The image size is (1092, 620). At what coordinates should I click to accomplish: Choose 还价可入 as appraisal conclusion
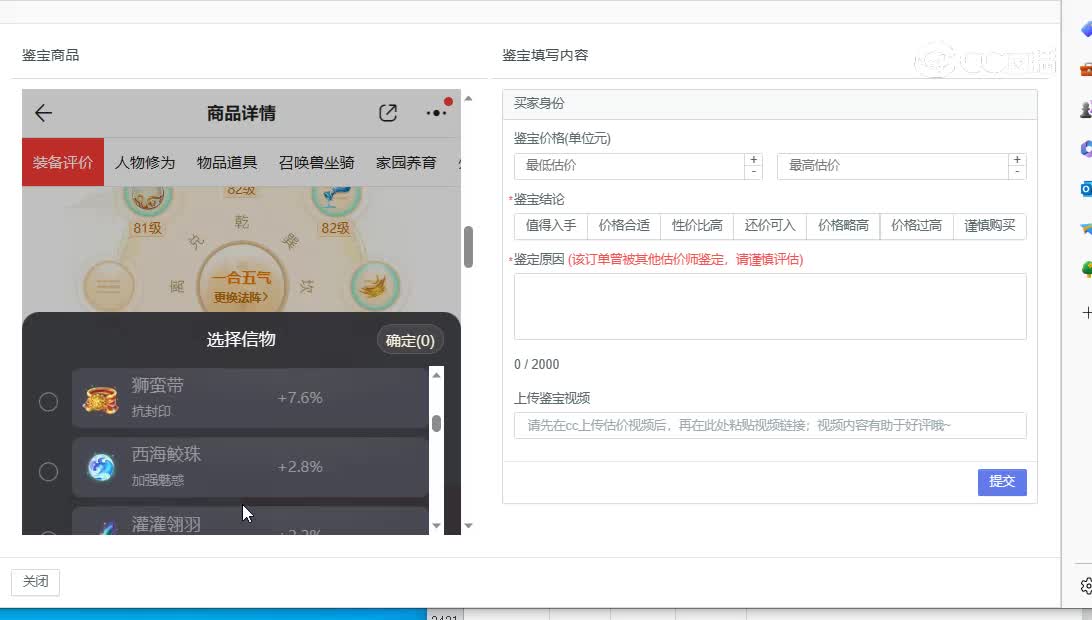coord(770,226)
